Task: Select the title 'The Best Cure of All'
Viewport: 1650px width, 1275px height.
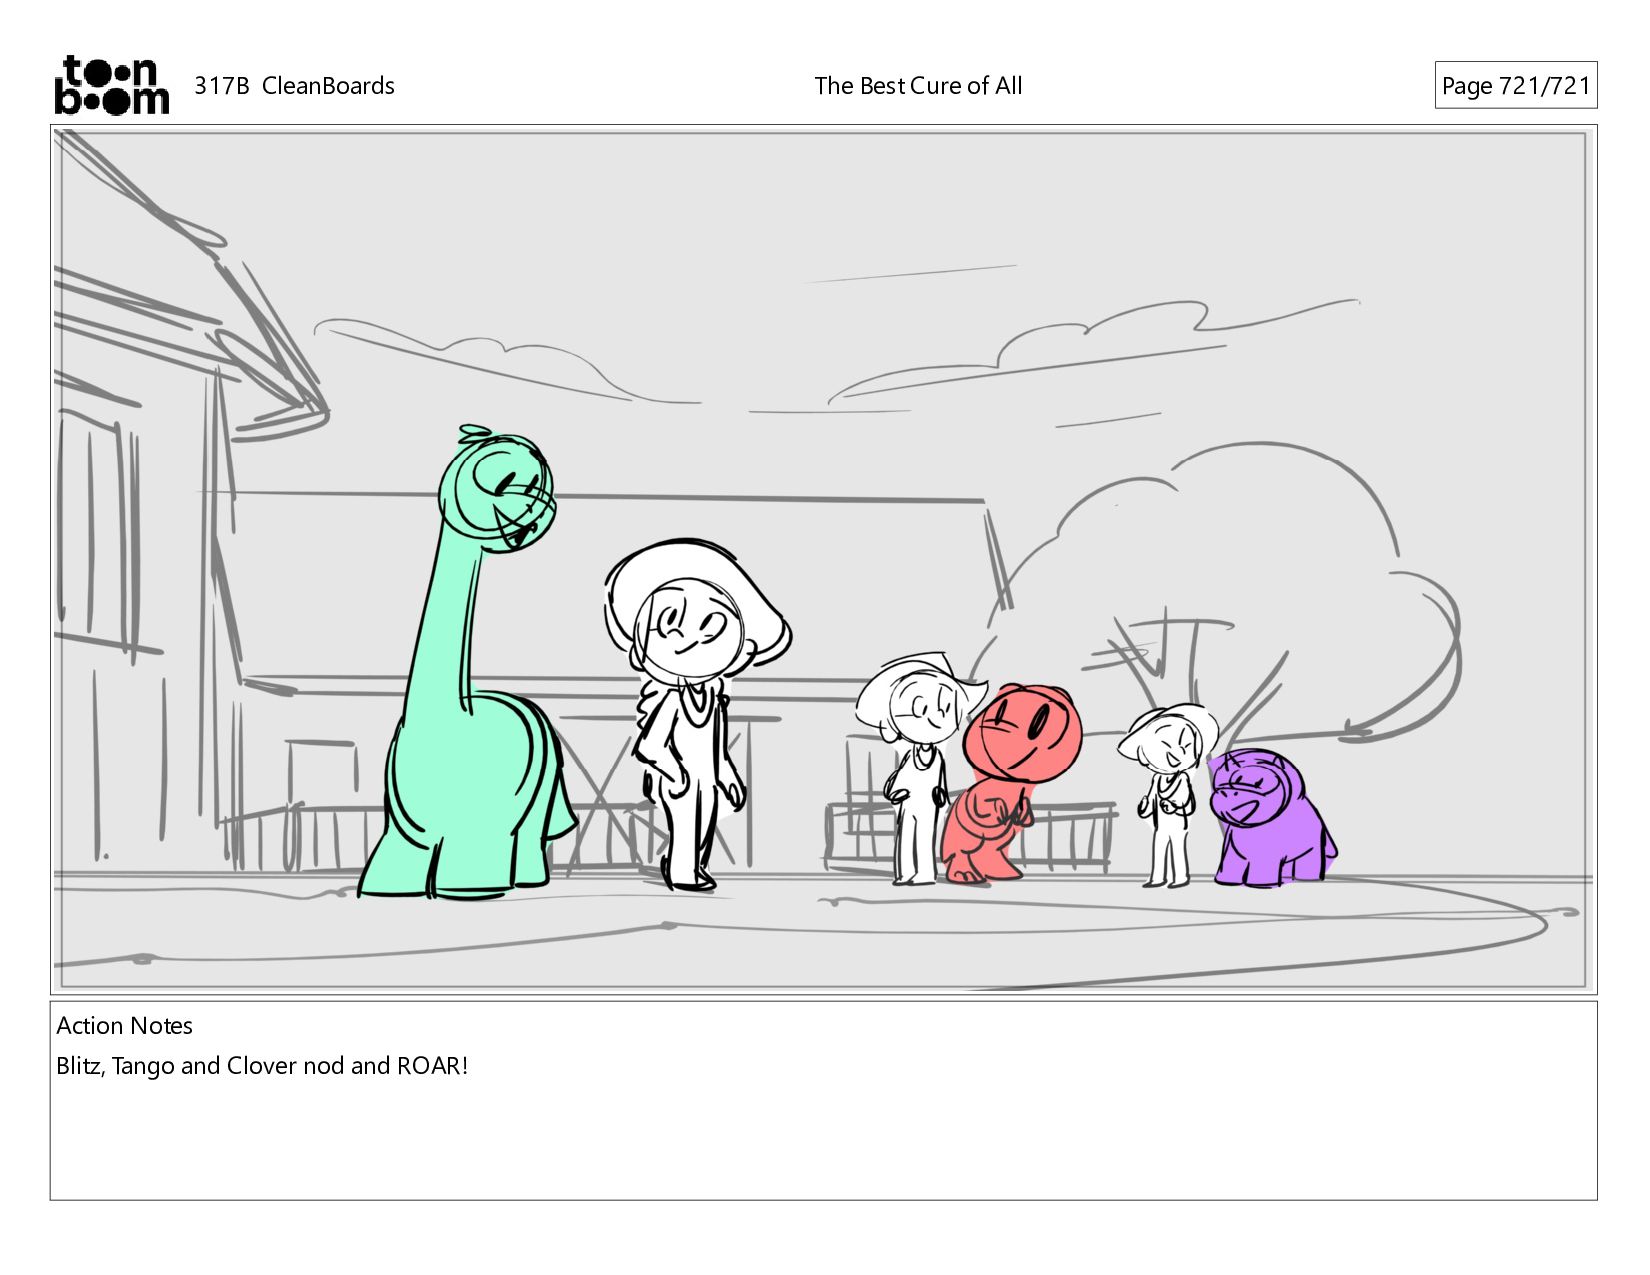Action: (x=918, y=86)
